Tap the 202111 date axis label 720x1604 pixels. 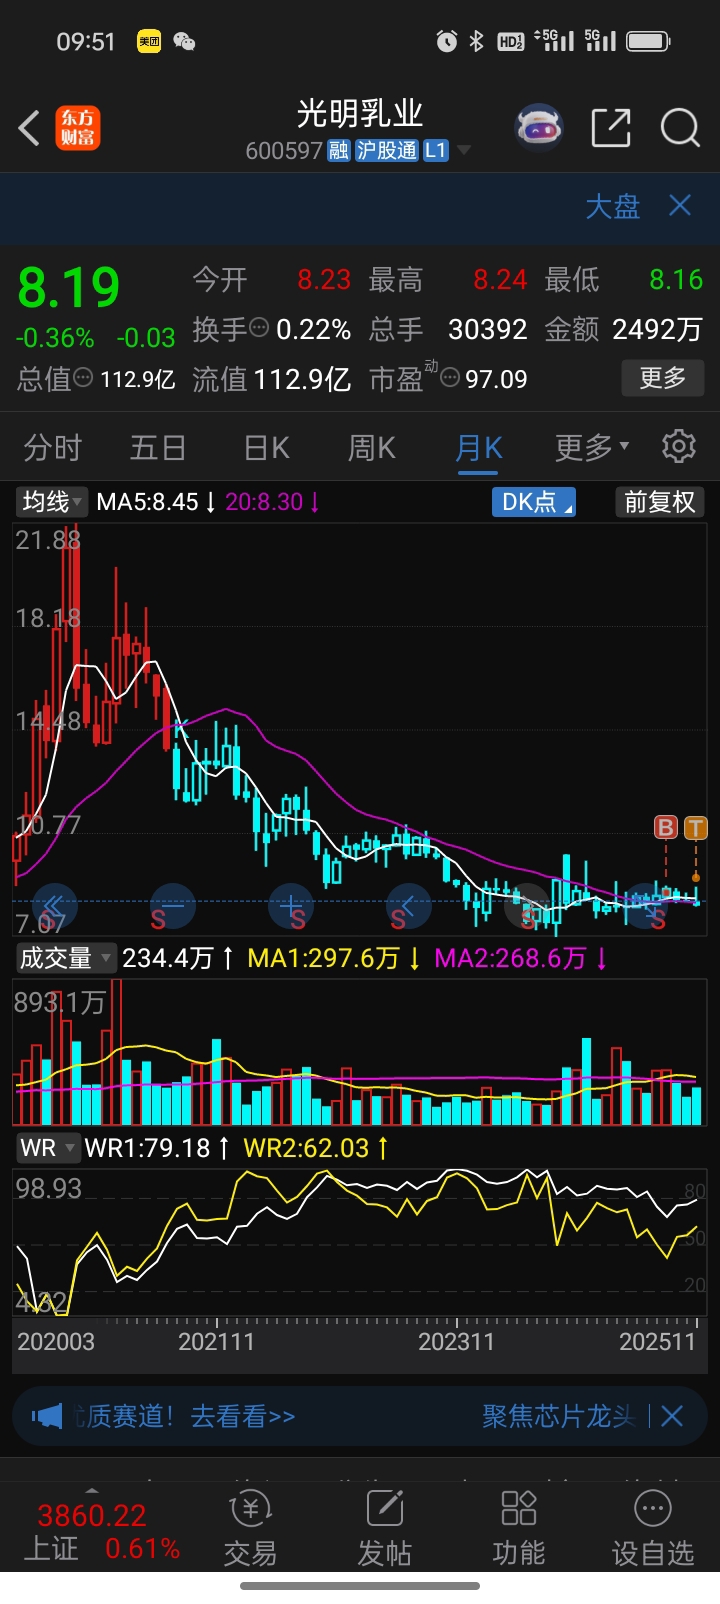click(216, 1341)
